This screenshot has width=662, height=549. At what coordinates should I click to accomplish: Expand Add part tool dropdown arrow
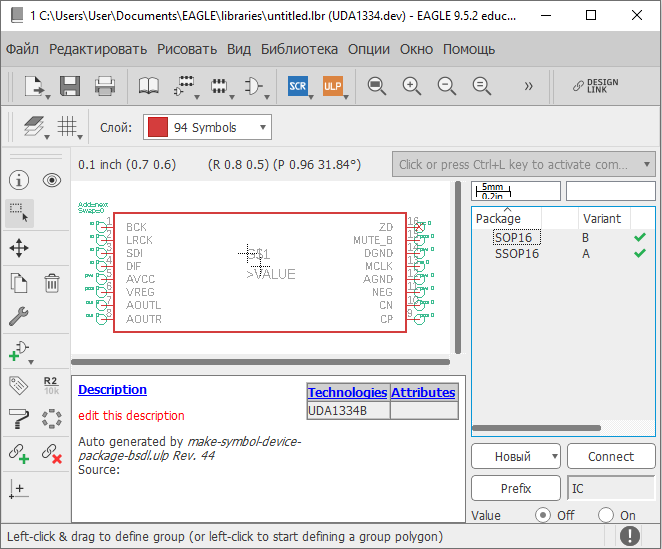click(31, 362)
